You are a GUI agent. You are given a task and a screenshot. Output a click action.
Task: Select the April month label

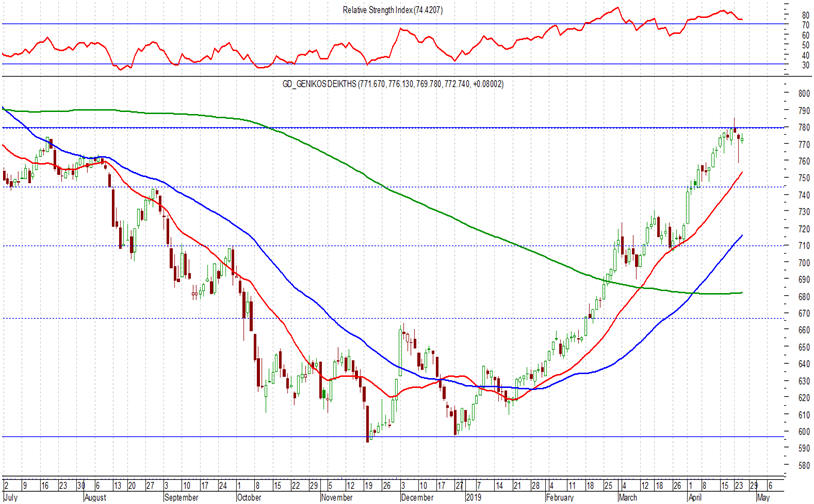click(x=695, y=497)
